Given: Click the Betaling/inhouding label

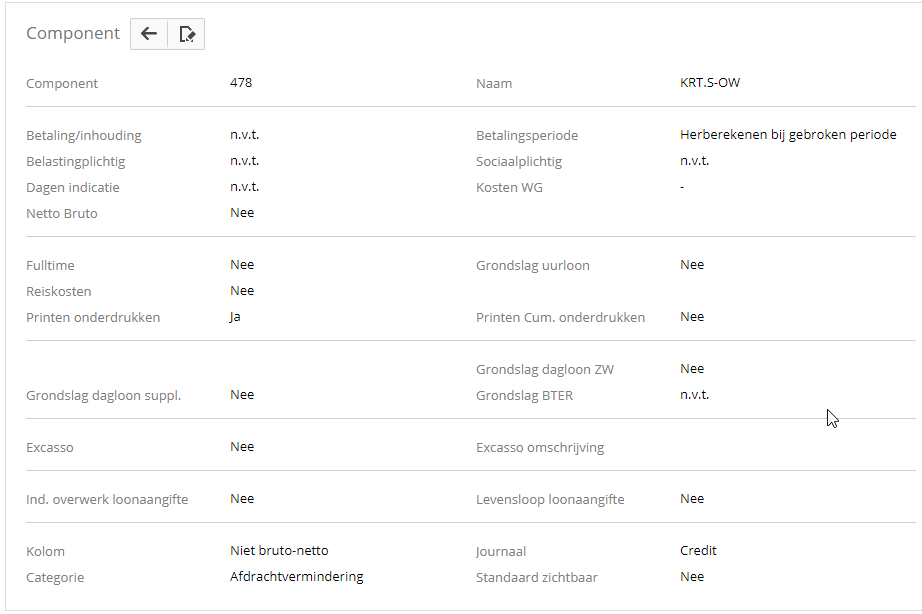Looking at the screenshot, I should [84, 135].
